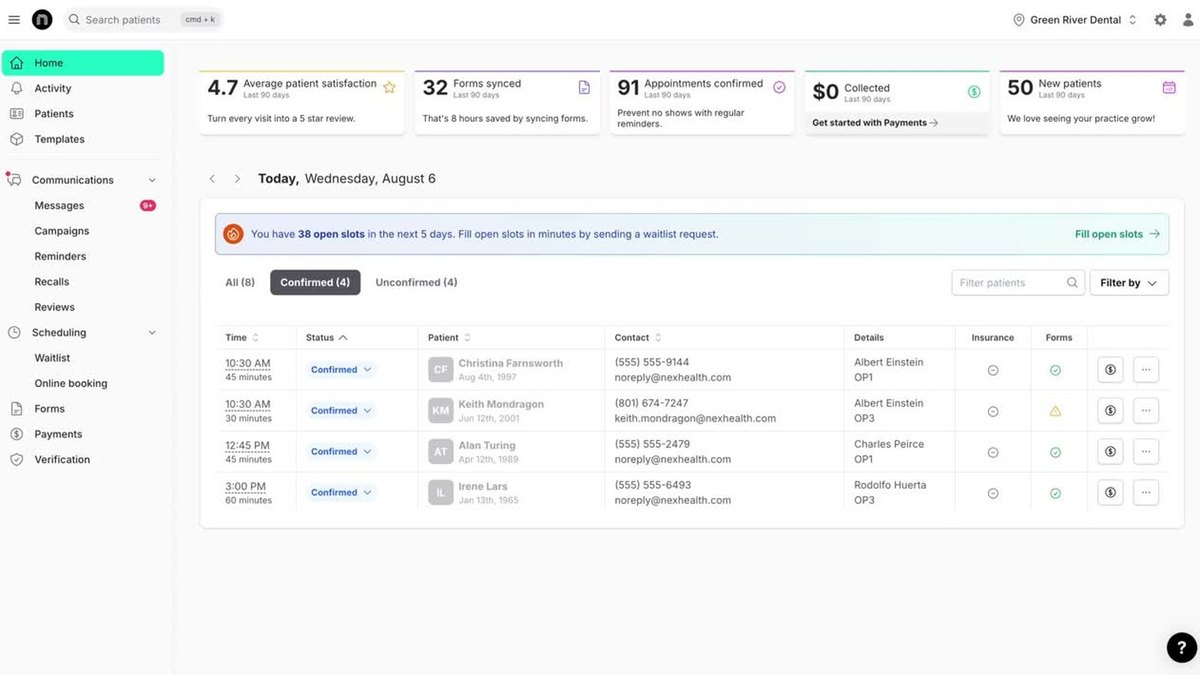Collapse the Scheduling sidebar section
Image resolution: width=1200 pixels, height=675 pixels.
pos(152,333)
